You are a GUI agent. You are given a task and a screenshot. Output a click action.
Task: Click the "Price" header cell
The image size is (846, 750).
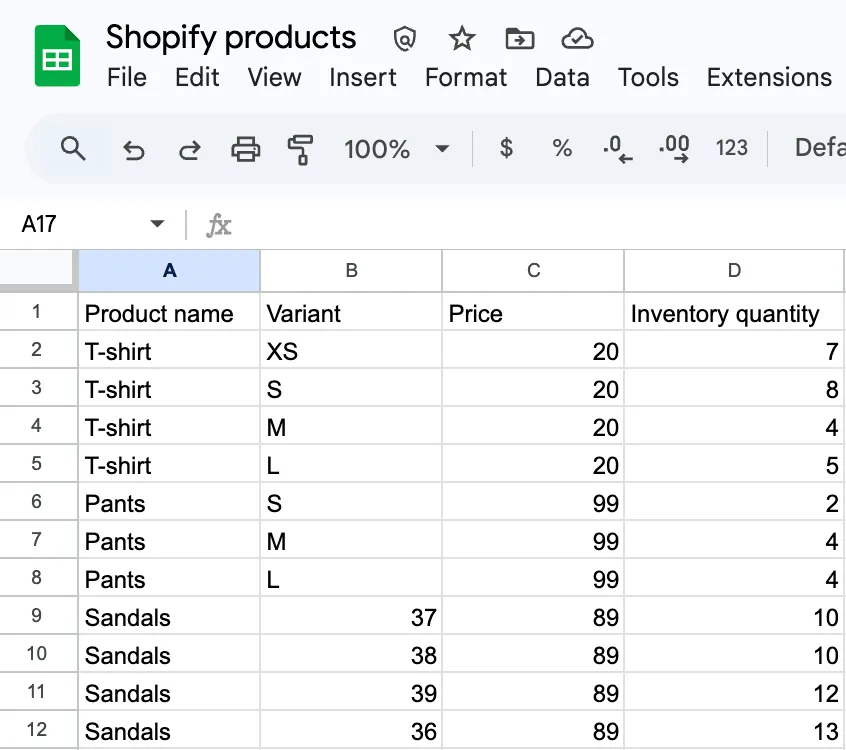point(533,312)
